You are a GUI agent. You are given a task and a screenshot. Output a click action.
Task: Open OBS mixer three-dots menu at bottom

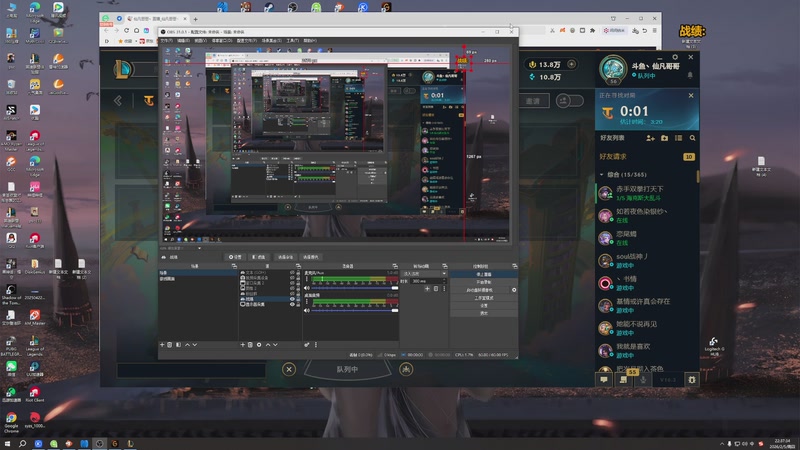[x=316, y=345]
